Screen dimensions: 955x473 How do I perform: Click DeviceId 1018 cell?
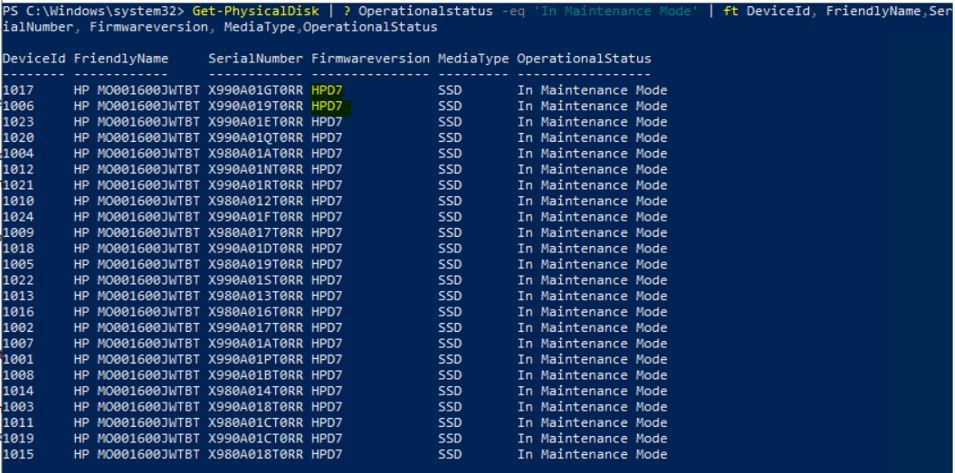click(18, 248)
